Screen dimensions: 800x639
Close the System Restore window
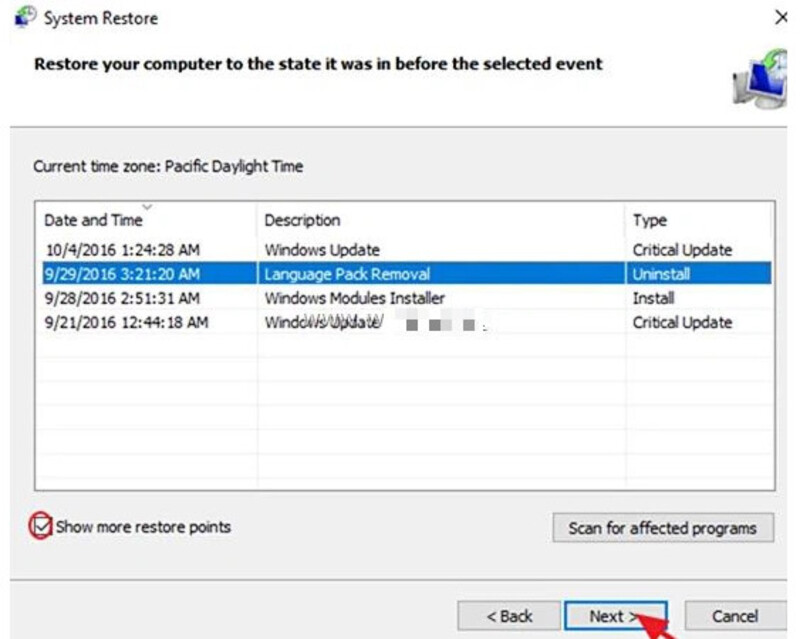point(781,18)
